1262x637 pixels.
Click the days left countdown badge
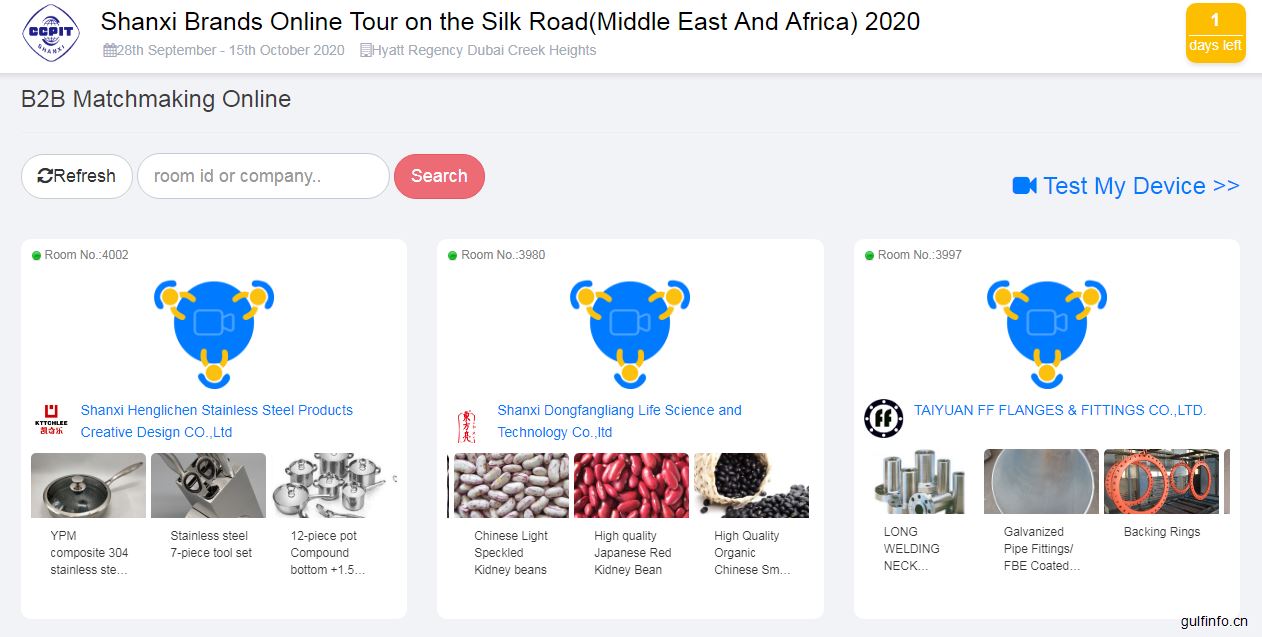1215,33
